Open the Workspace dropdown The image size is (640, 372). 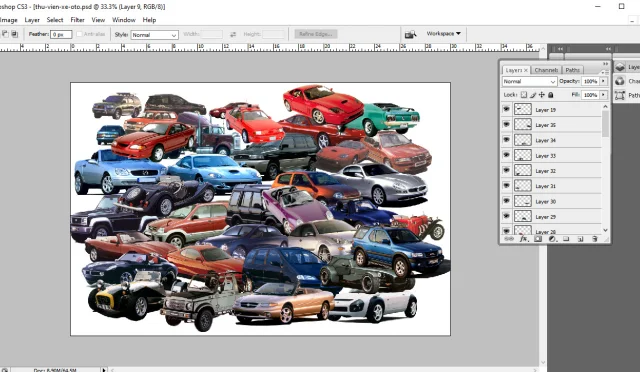tap(443, 33)
